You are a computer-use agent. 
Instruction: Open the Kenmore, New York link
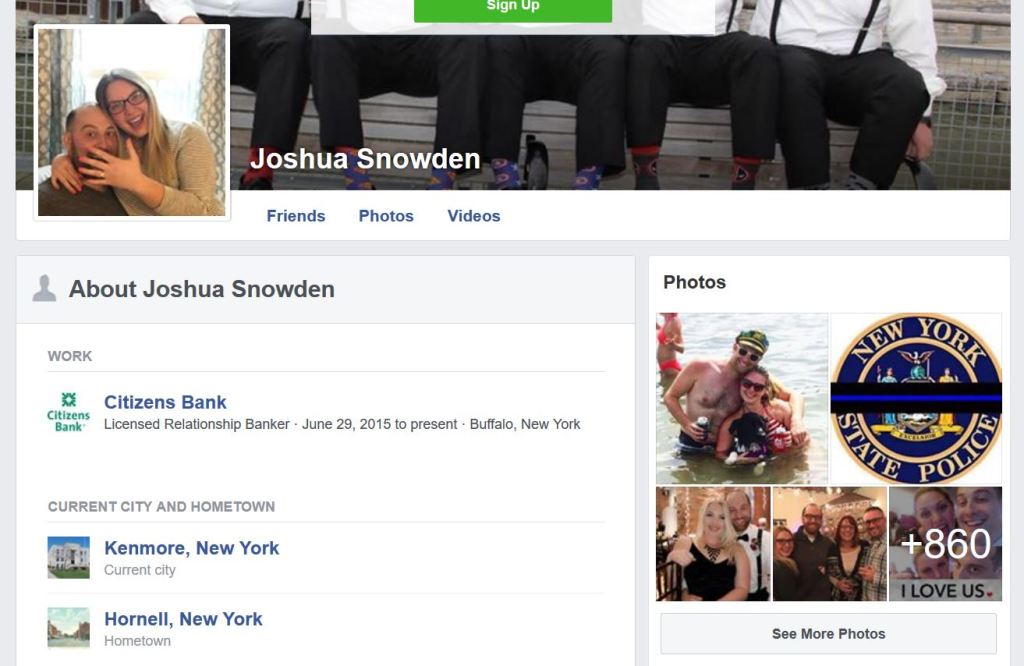point(191,548)
